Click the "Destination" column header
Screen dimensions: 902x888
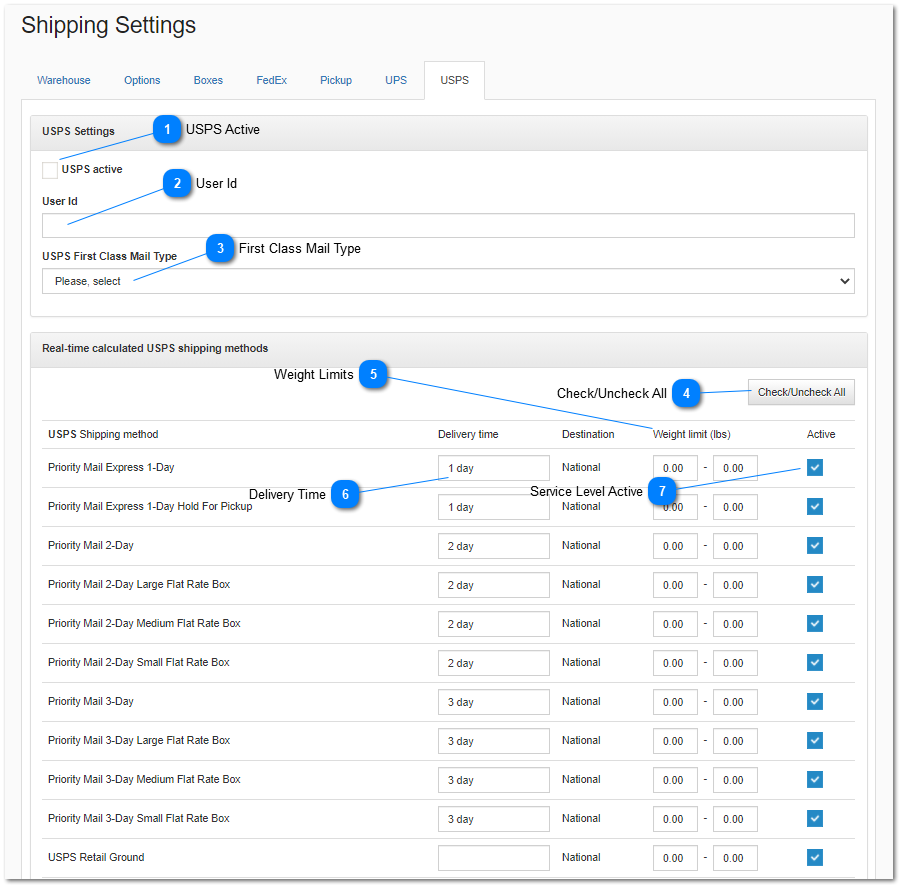588,434
